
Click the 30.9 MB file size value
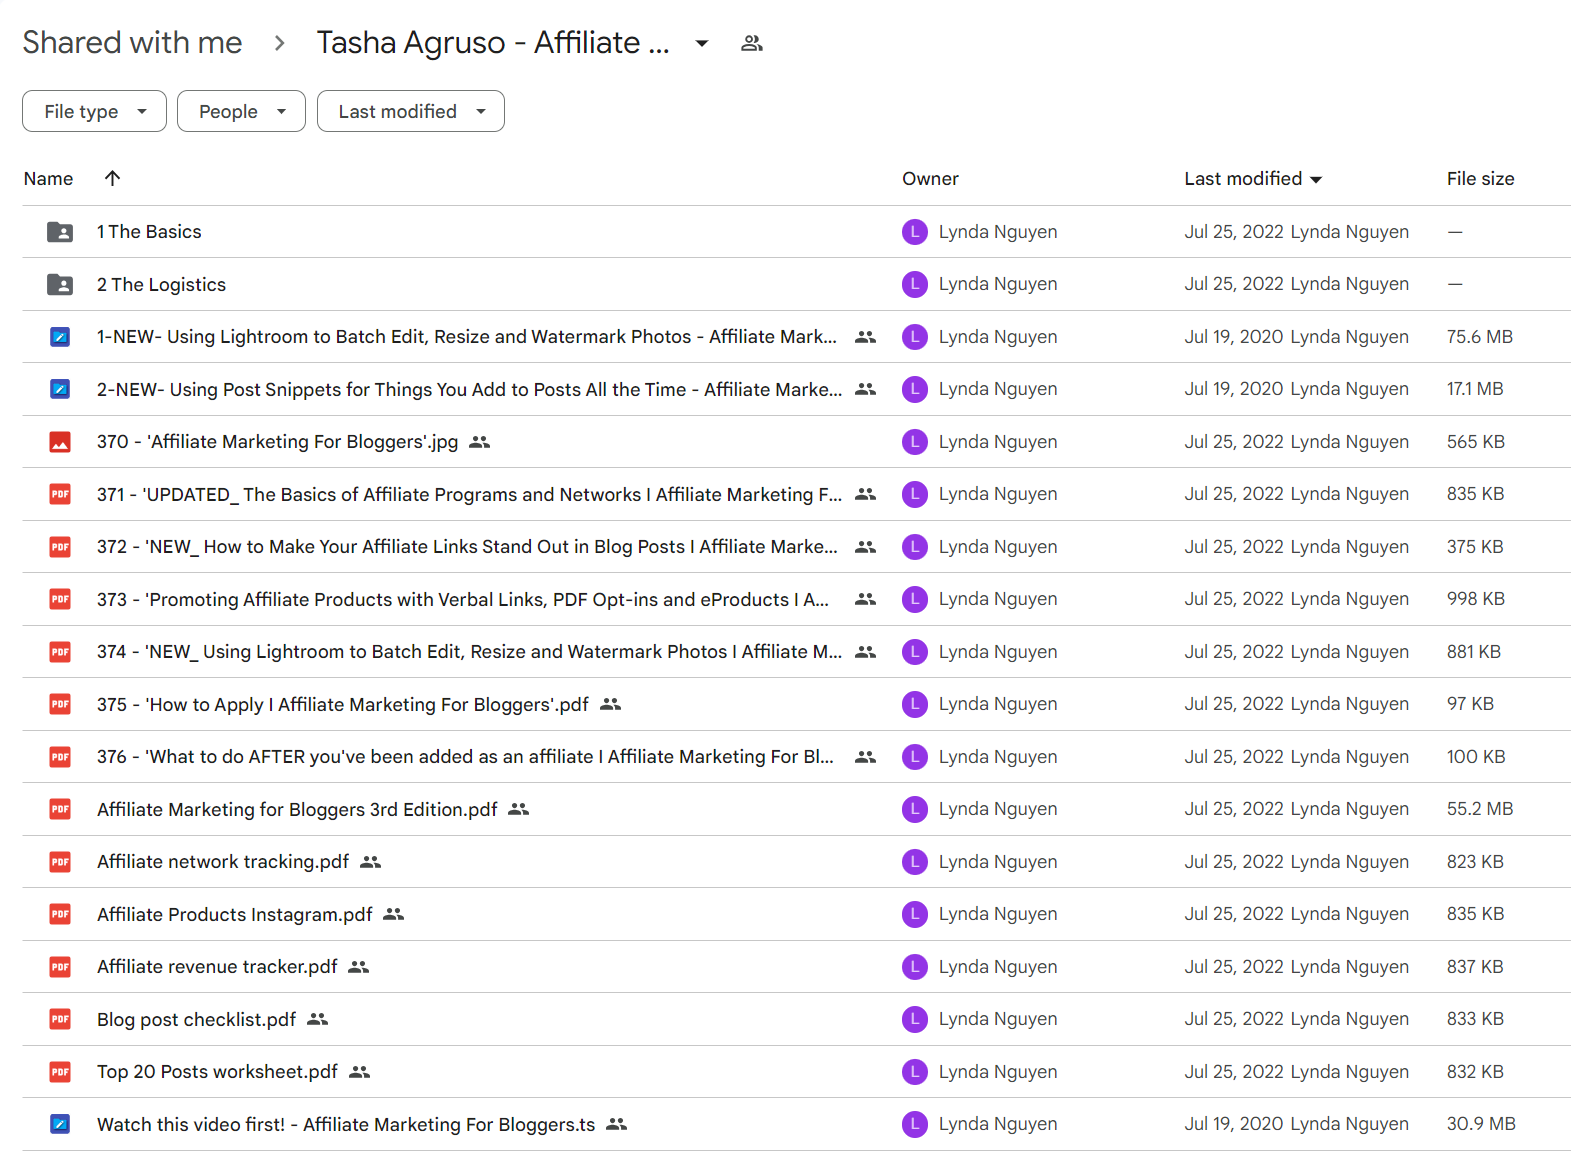(x=1480, y=1124)
